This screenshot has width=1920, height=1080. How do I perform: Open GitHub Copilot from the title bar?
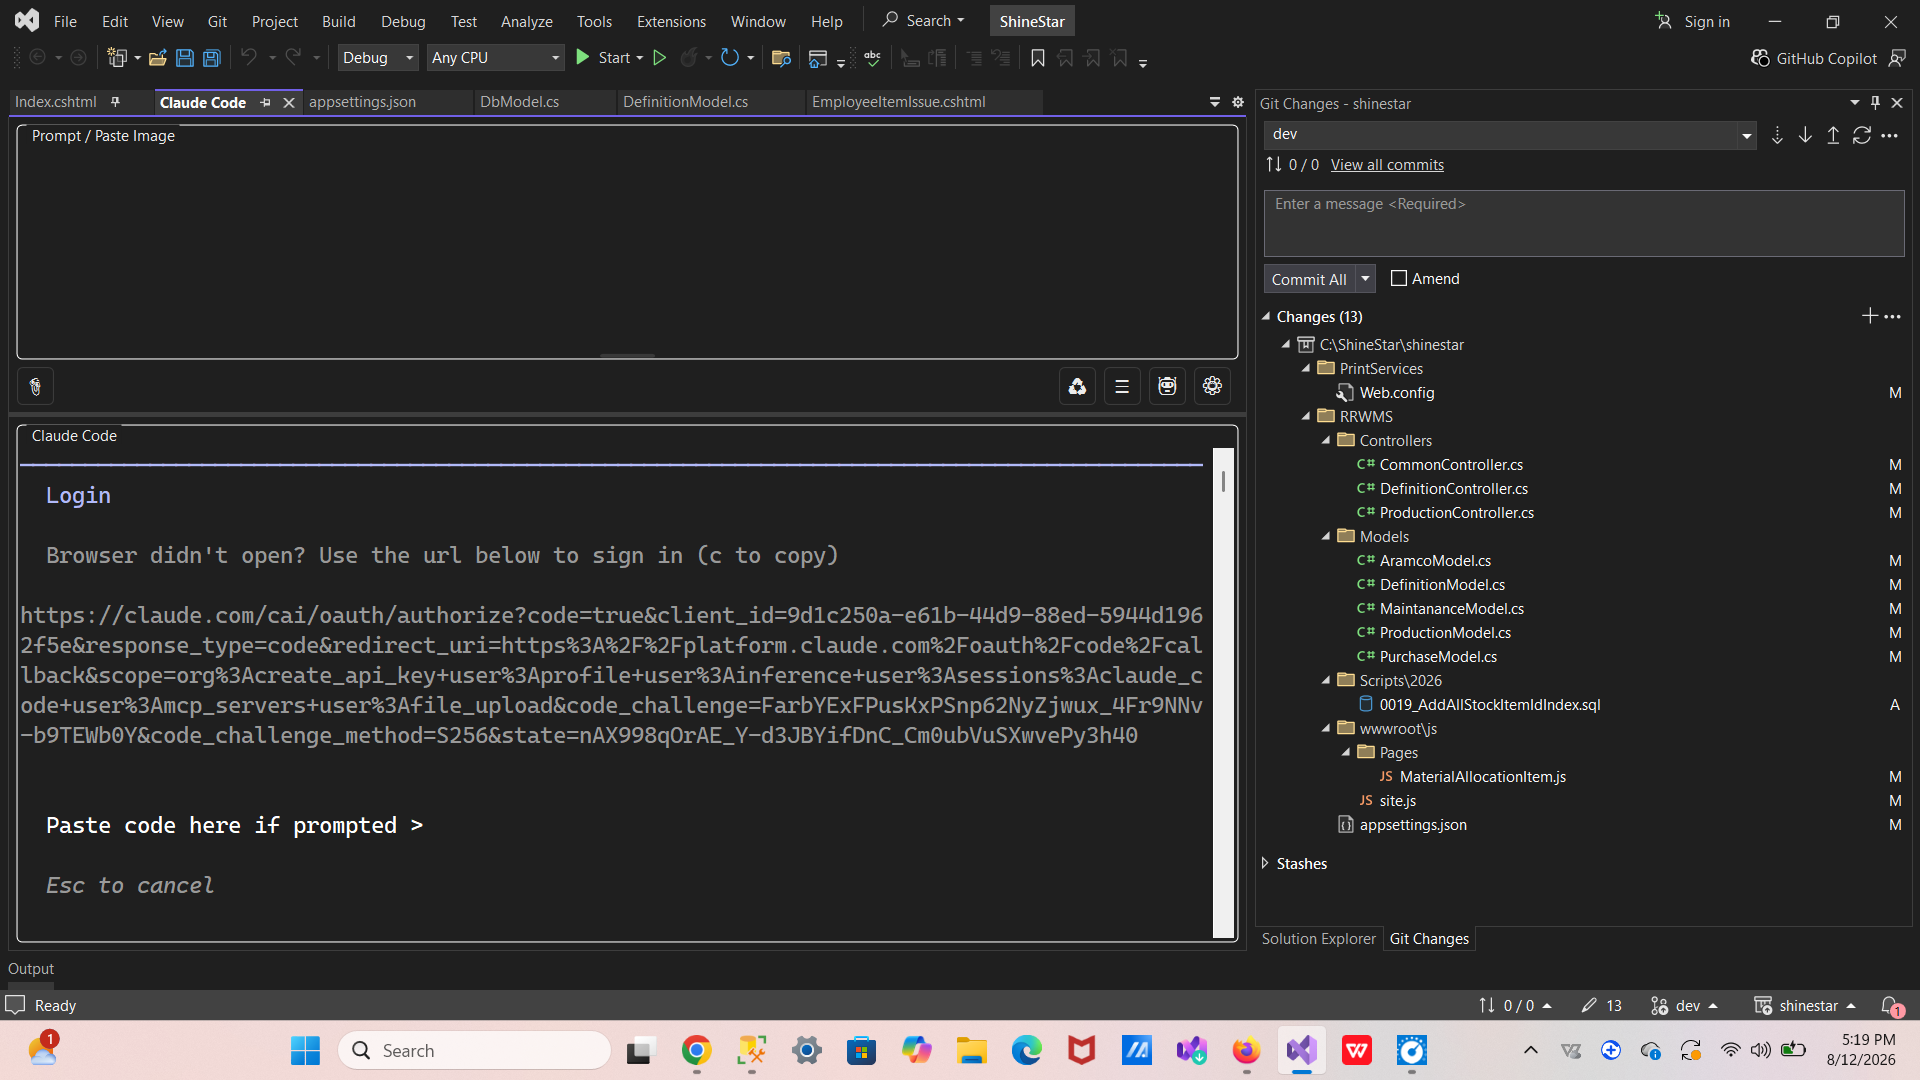coord(1814,58)
